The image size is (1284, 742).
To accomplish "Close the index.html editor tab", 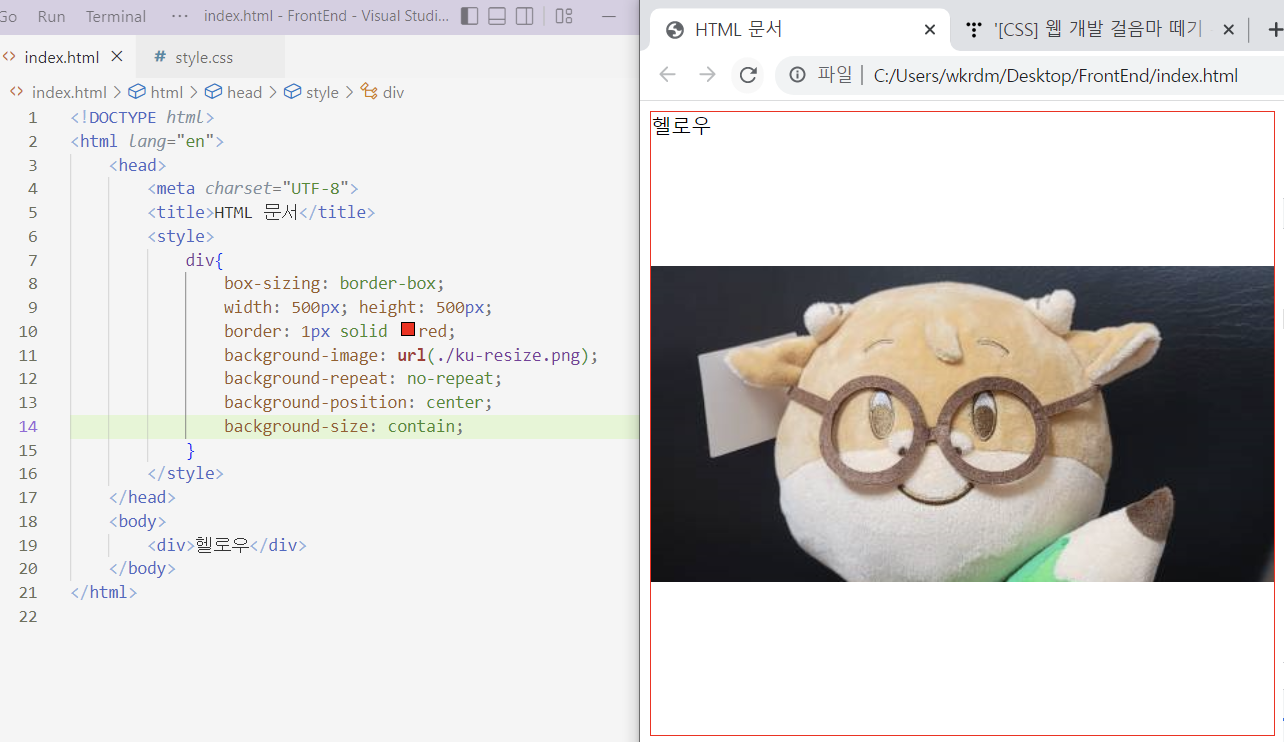I will click(117, 57).
